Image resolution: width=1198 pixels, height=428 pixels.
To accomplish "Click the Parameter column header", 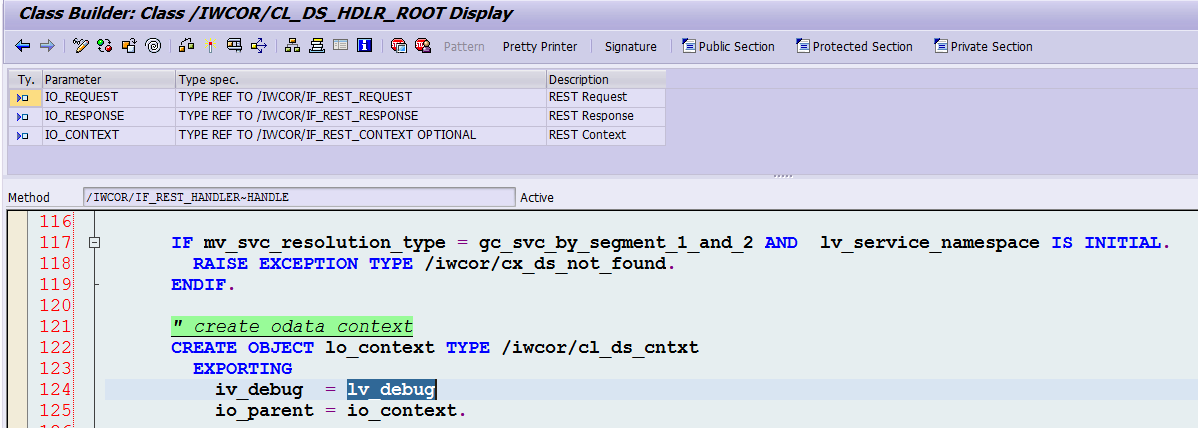I will point(108,79).
